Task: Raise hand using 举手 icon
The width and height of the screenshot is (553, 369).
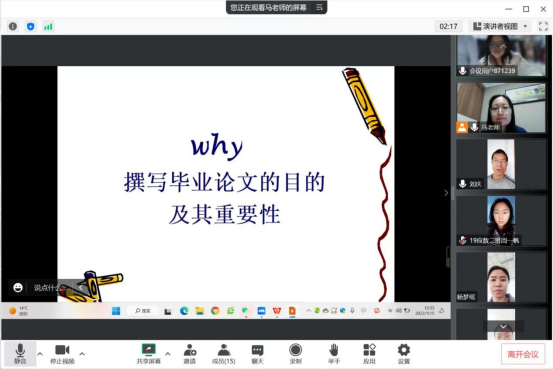Action: point(334,354)
